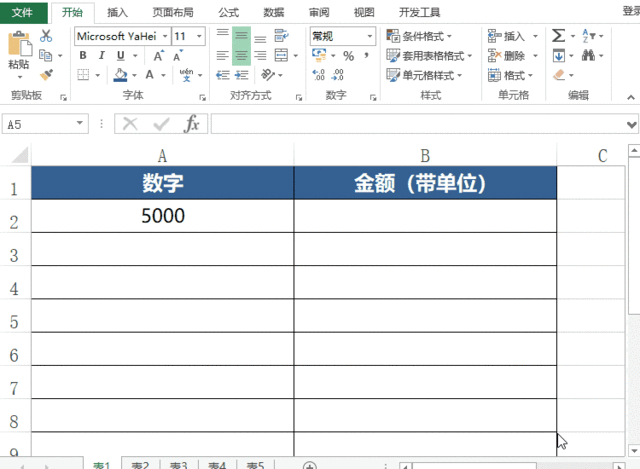The image size is (640, 469).
Task: Select cell A2 containing 5000
Action: pyautogui.click(x=162, y=216)
